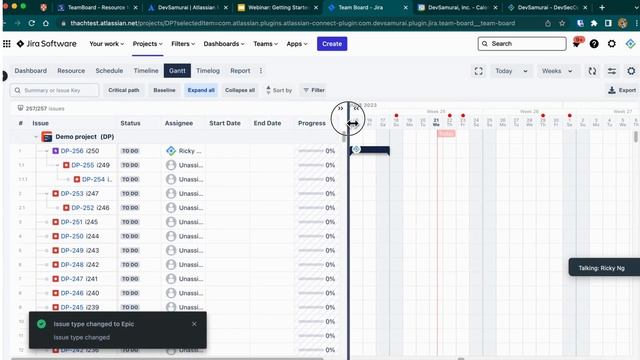Open the Filter button
Image resolution: width=640 pixels, height=360 pixels.
pos(314,90)
